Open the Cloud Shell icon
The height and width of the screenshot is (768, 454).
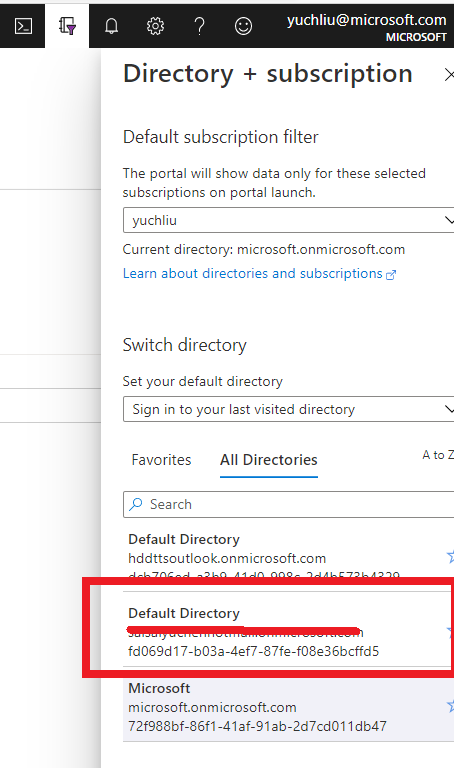click(23, 26)
